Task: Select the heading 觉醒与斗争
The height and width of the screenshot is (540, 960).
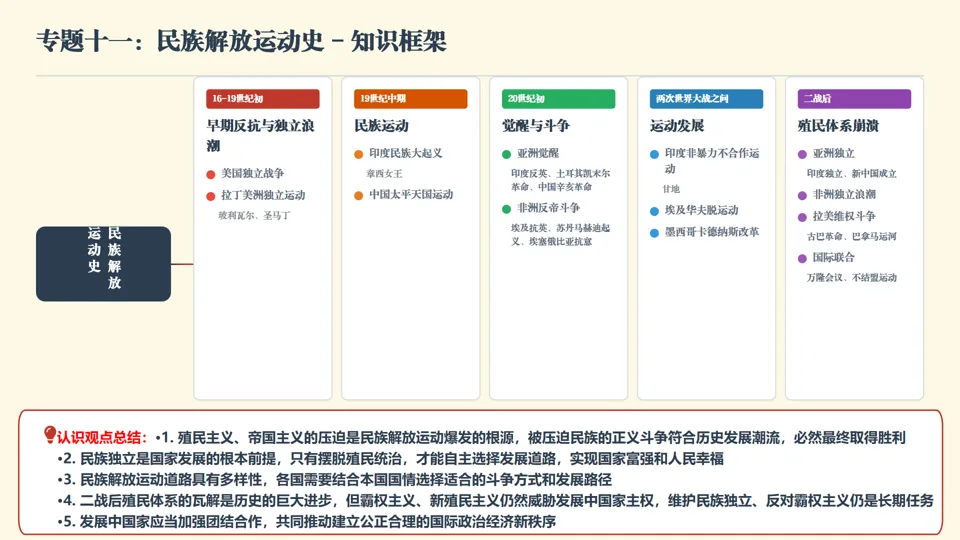Action: pyautogui.click(x=536, y=126)
